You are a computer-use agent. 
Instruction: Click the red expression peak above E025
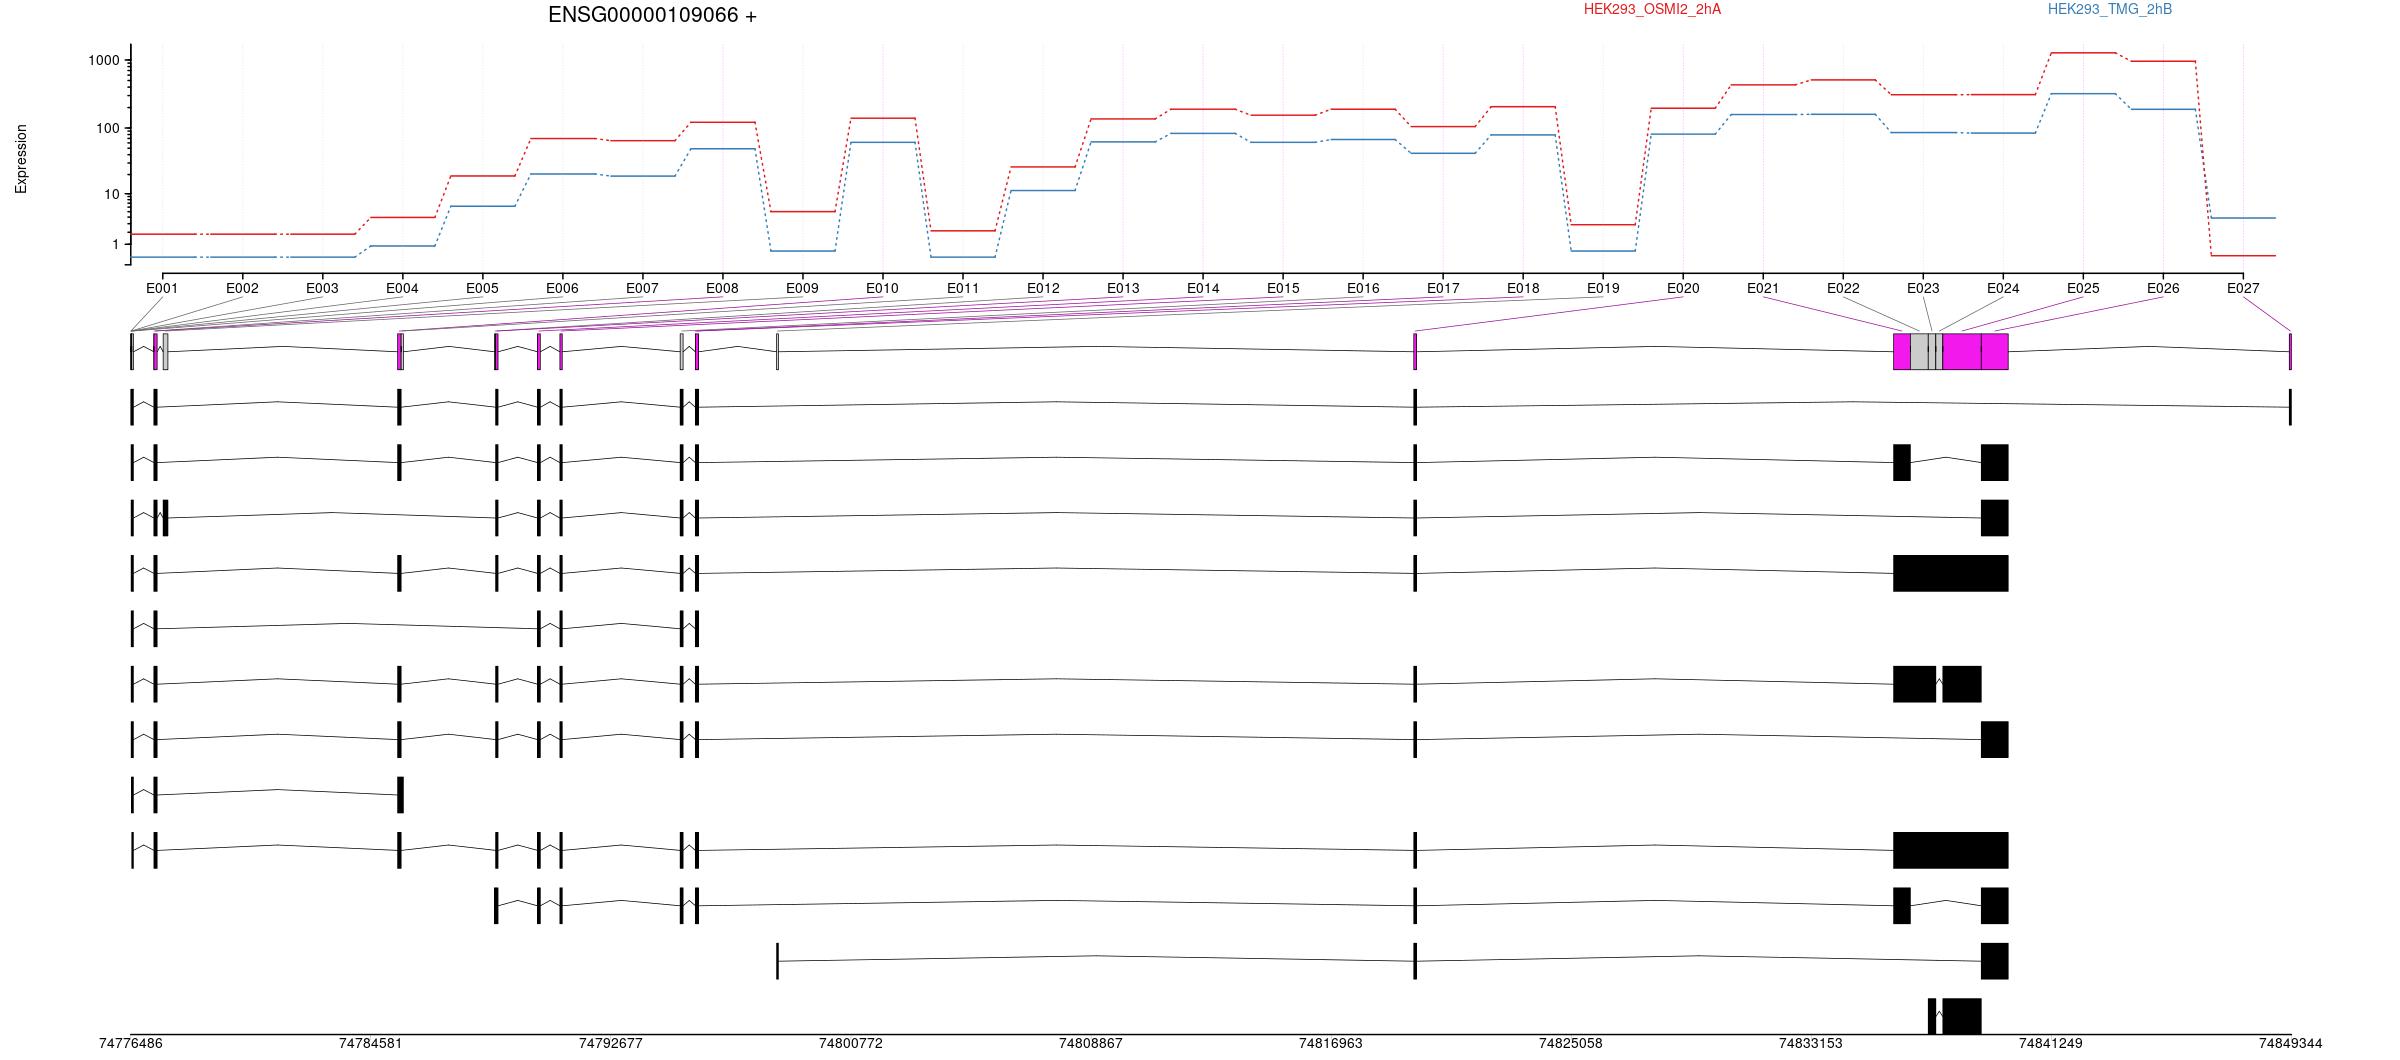point(2083,53)
